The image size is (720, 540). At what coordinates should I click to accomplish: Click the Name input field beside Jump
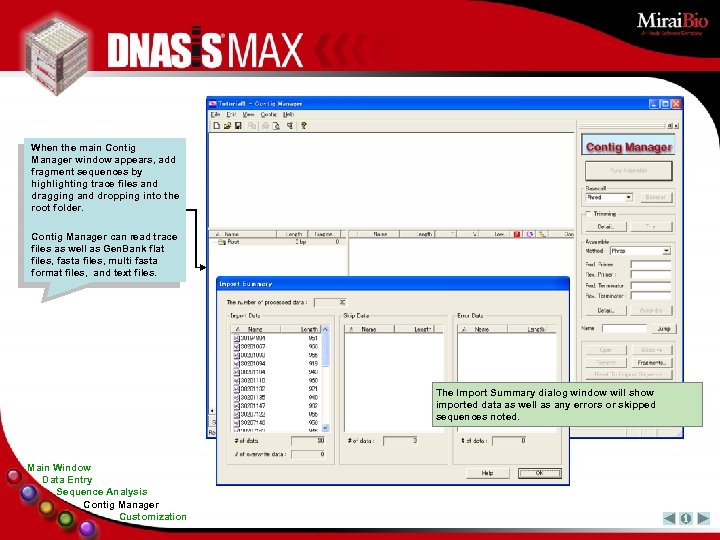pyautogui.click(x=624, y=329)
